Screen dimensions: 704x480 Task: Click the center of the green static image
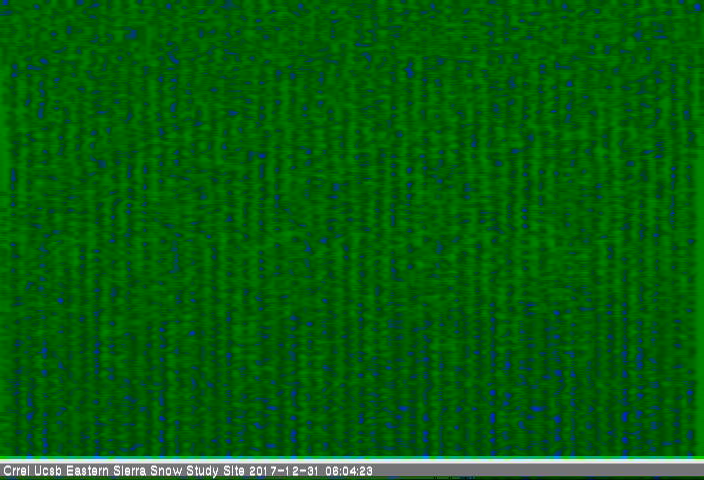[352, 228]
